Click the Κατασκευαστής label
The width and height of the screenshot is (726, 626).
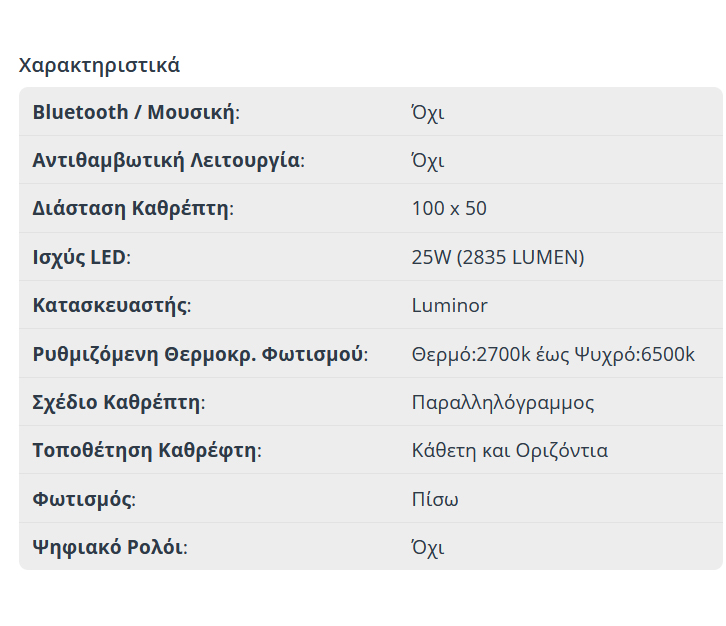click(x=111, y=305)
